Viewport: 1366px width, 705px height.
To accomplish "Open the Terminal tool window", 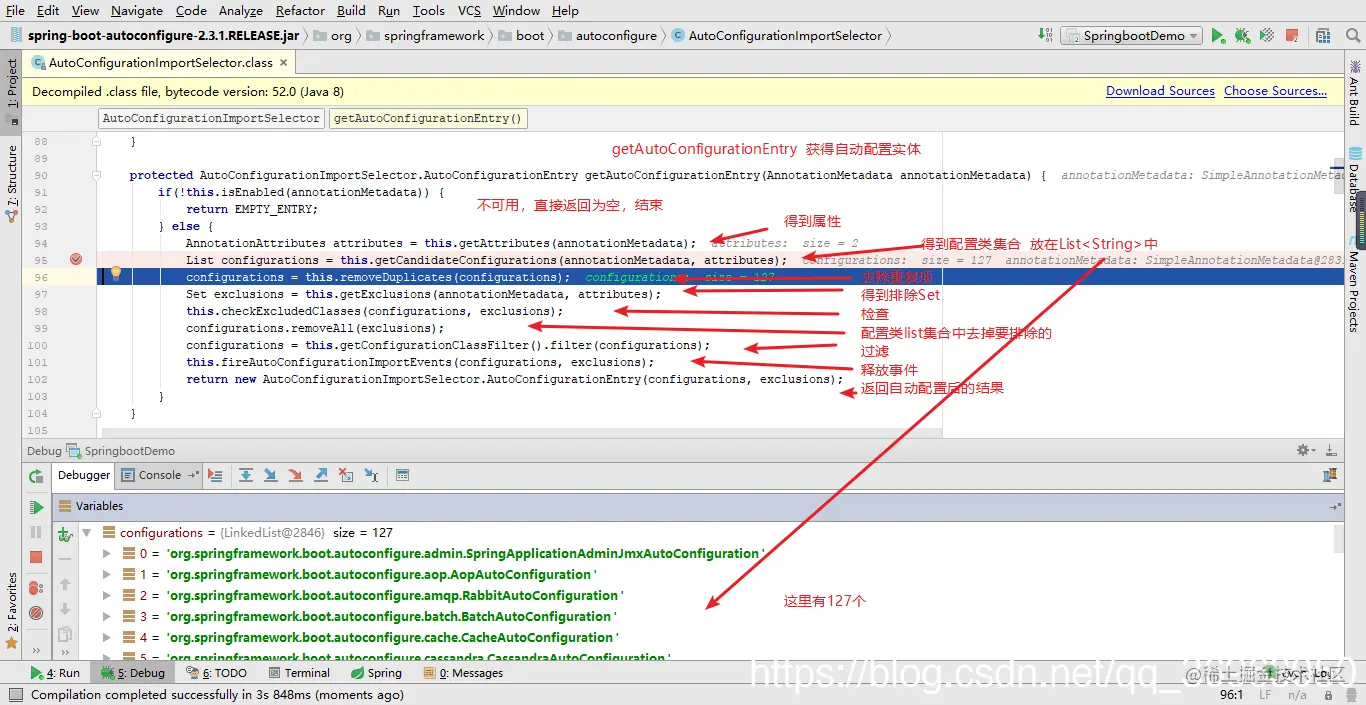I will tap(299, 673).
